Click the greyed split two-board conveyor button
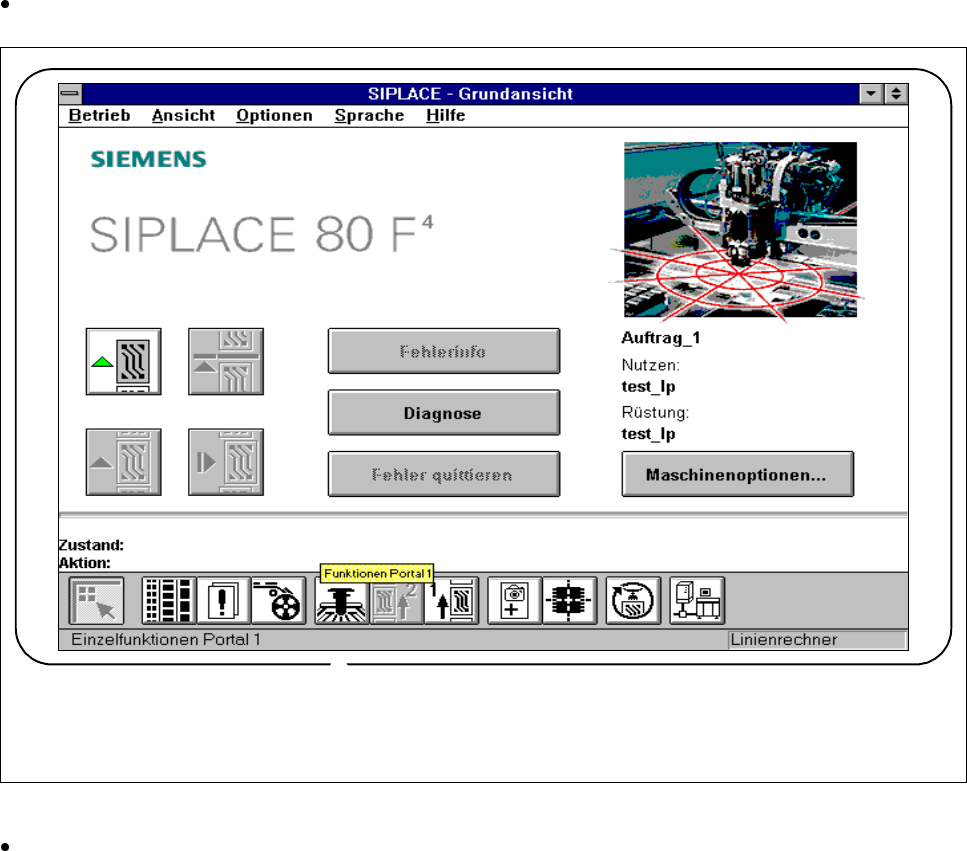The image size is (967, 851). (226, 361)
